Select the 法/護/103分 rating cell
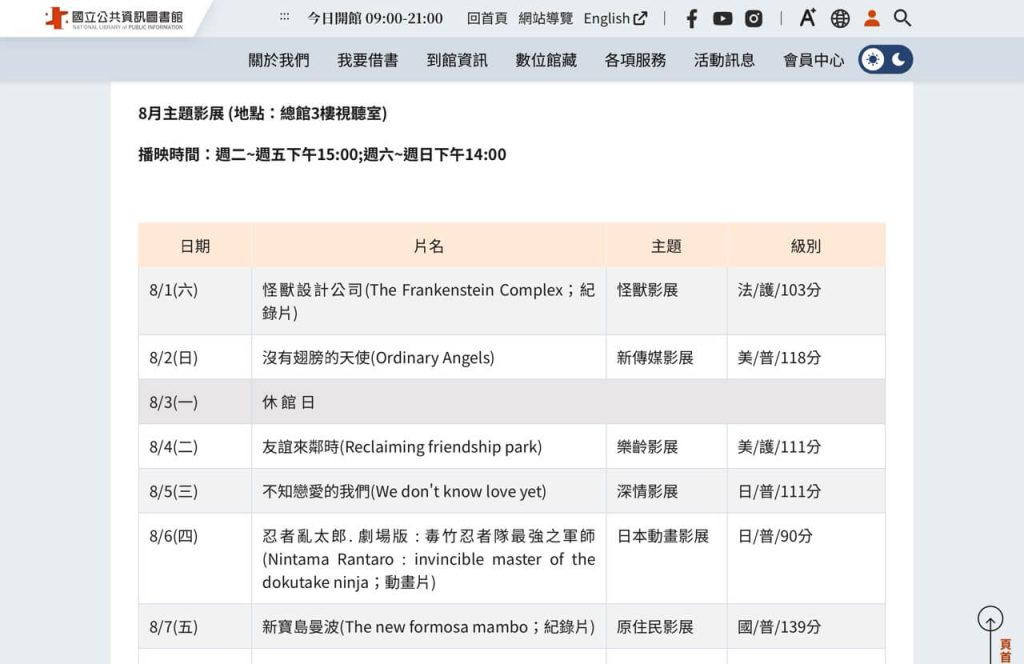Viewport: 1024px width, 664px height. point(806,301)
